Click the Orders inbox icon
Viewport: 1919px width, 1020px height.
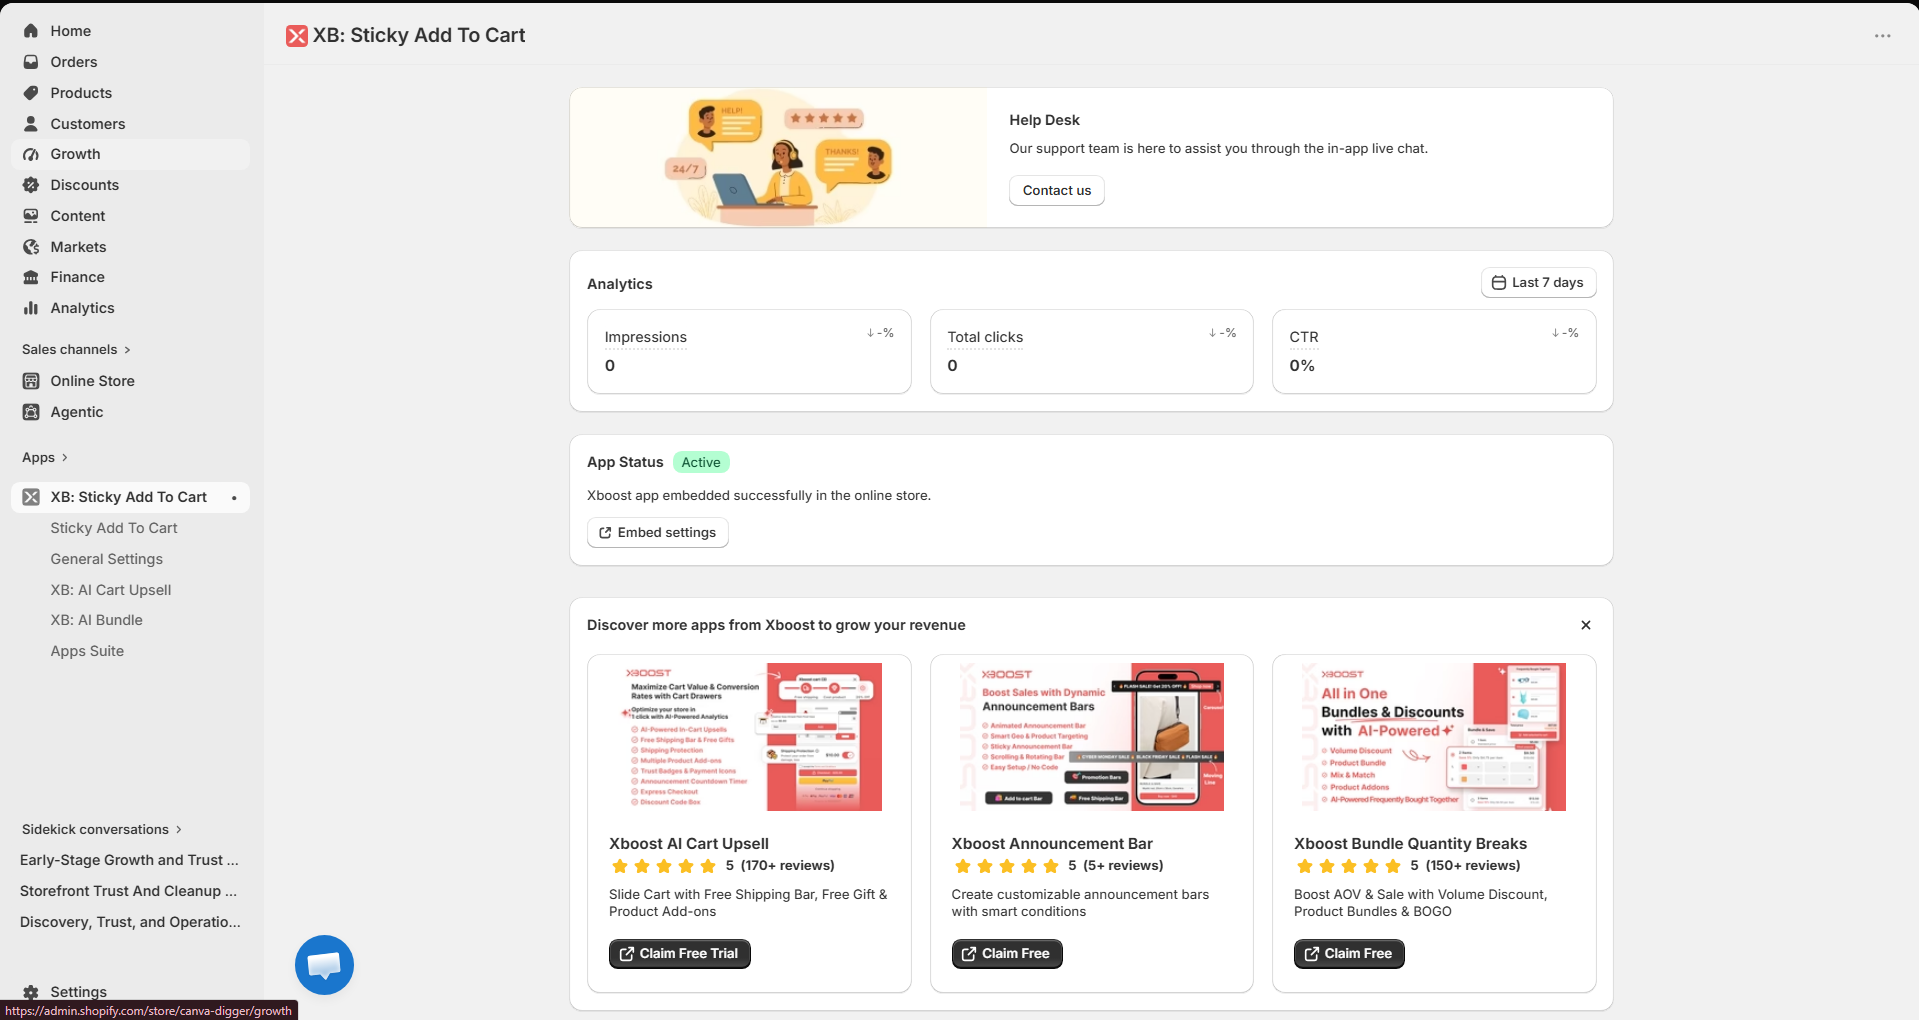coord(31,62)
